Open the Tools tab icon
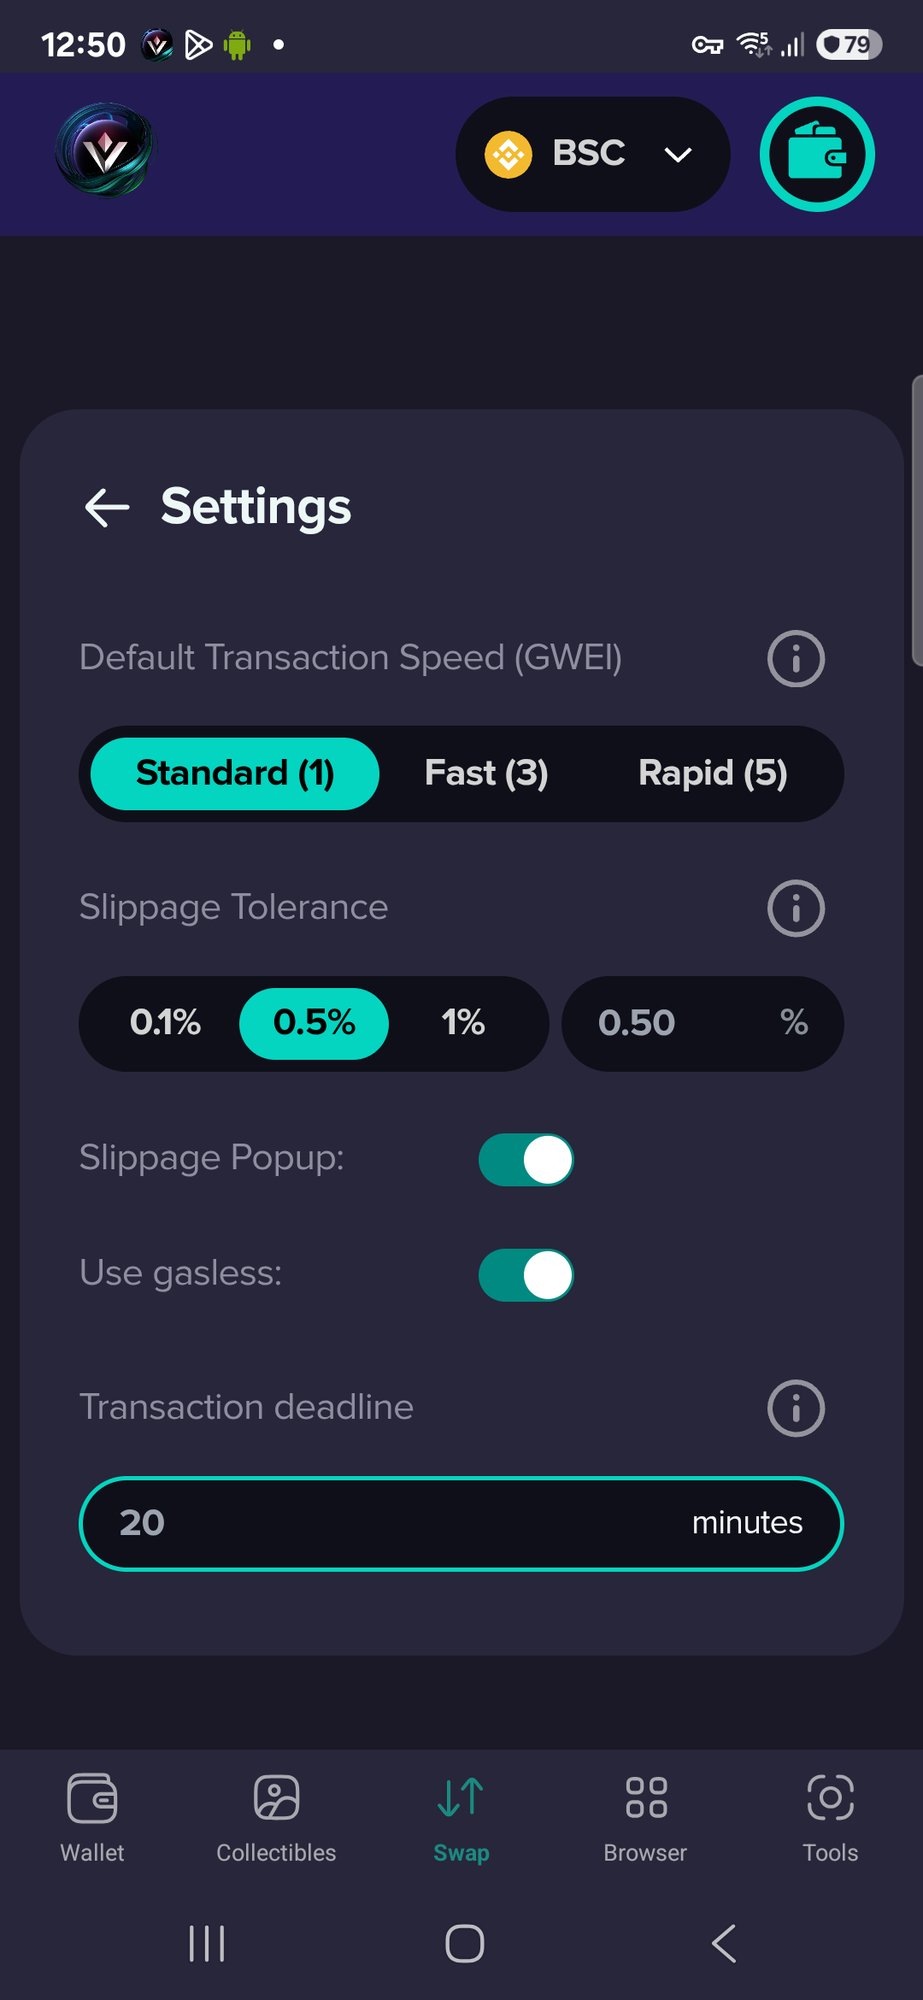 [830, 1797]
